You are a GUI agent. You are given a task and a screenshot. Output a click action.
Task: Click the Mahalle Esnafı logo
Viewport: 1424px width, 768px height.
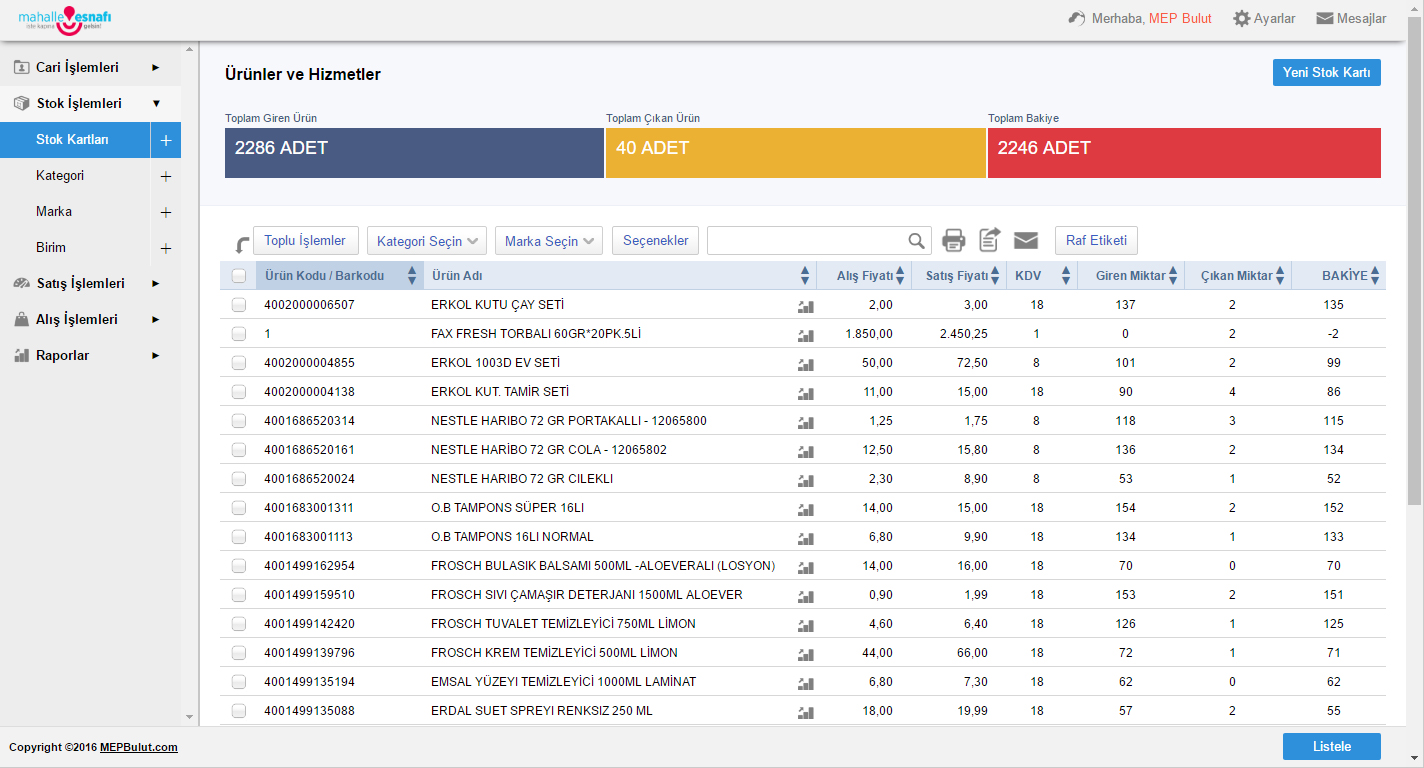click(64, 19)
